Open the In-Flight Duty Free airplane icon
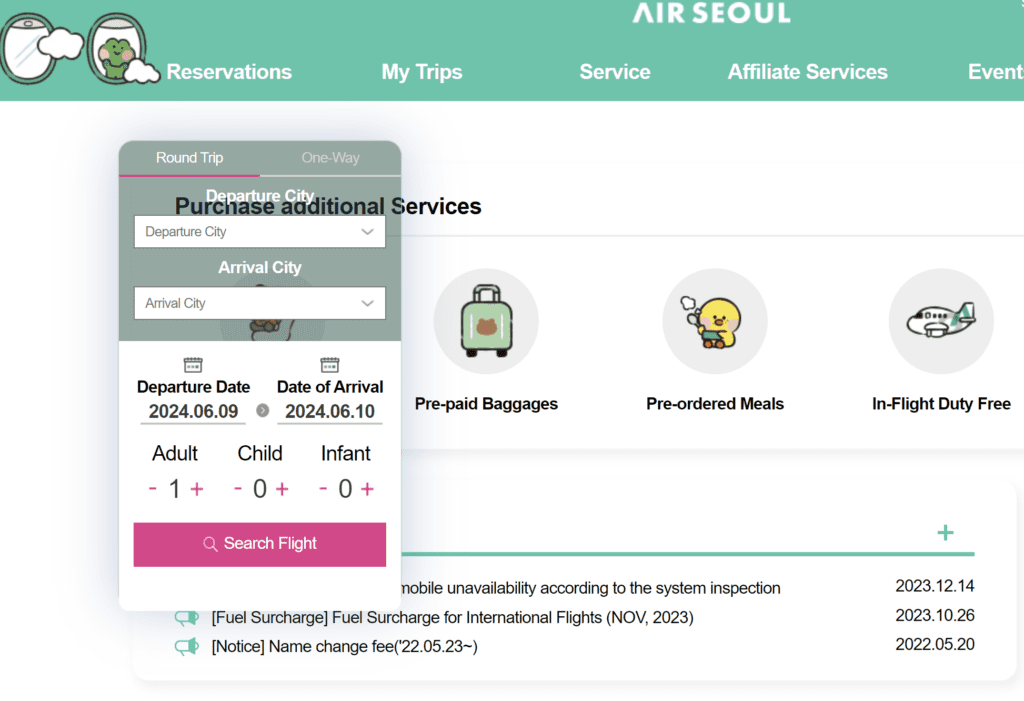The height and width of the screenshot is (701, 1024). point(940,321)
